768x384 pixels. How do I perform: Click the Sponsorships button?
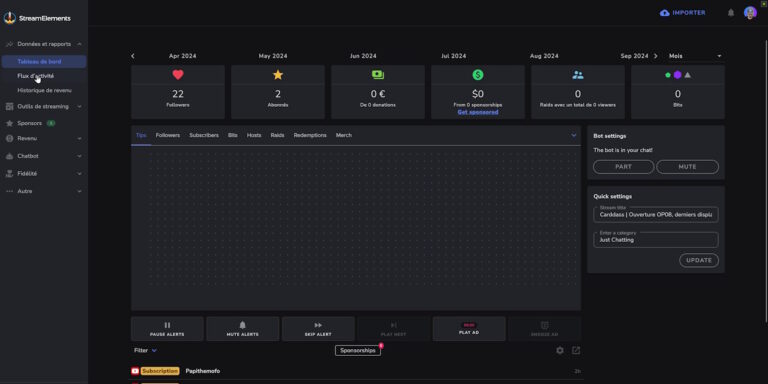coord(358,351)
